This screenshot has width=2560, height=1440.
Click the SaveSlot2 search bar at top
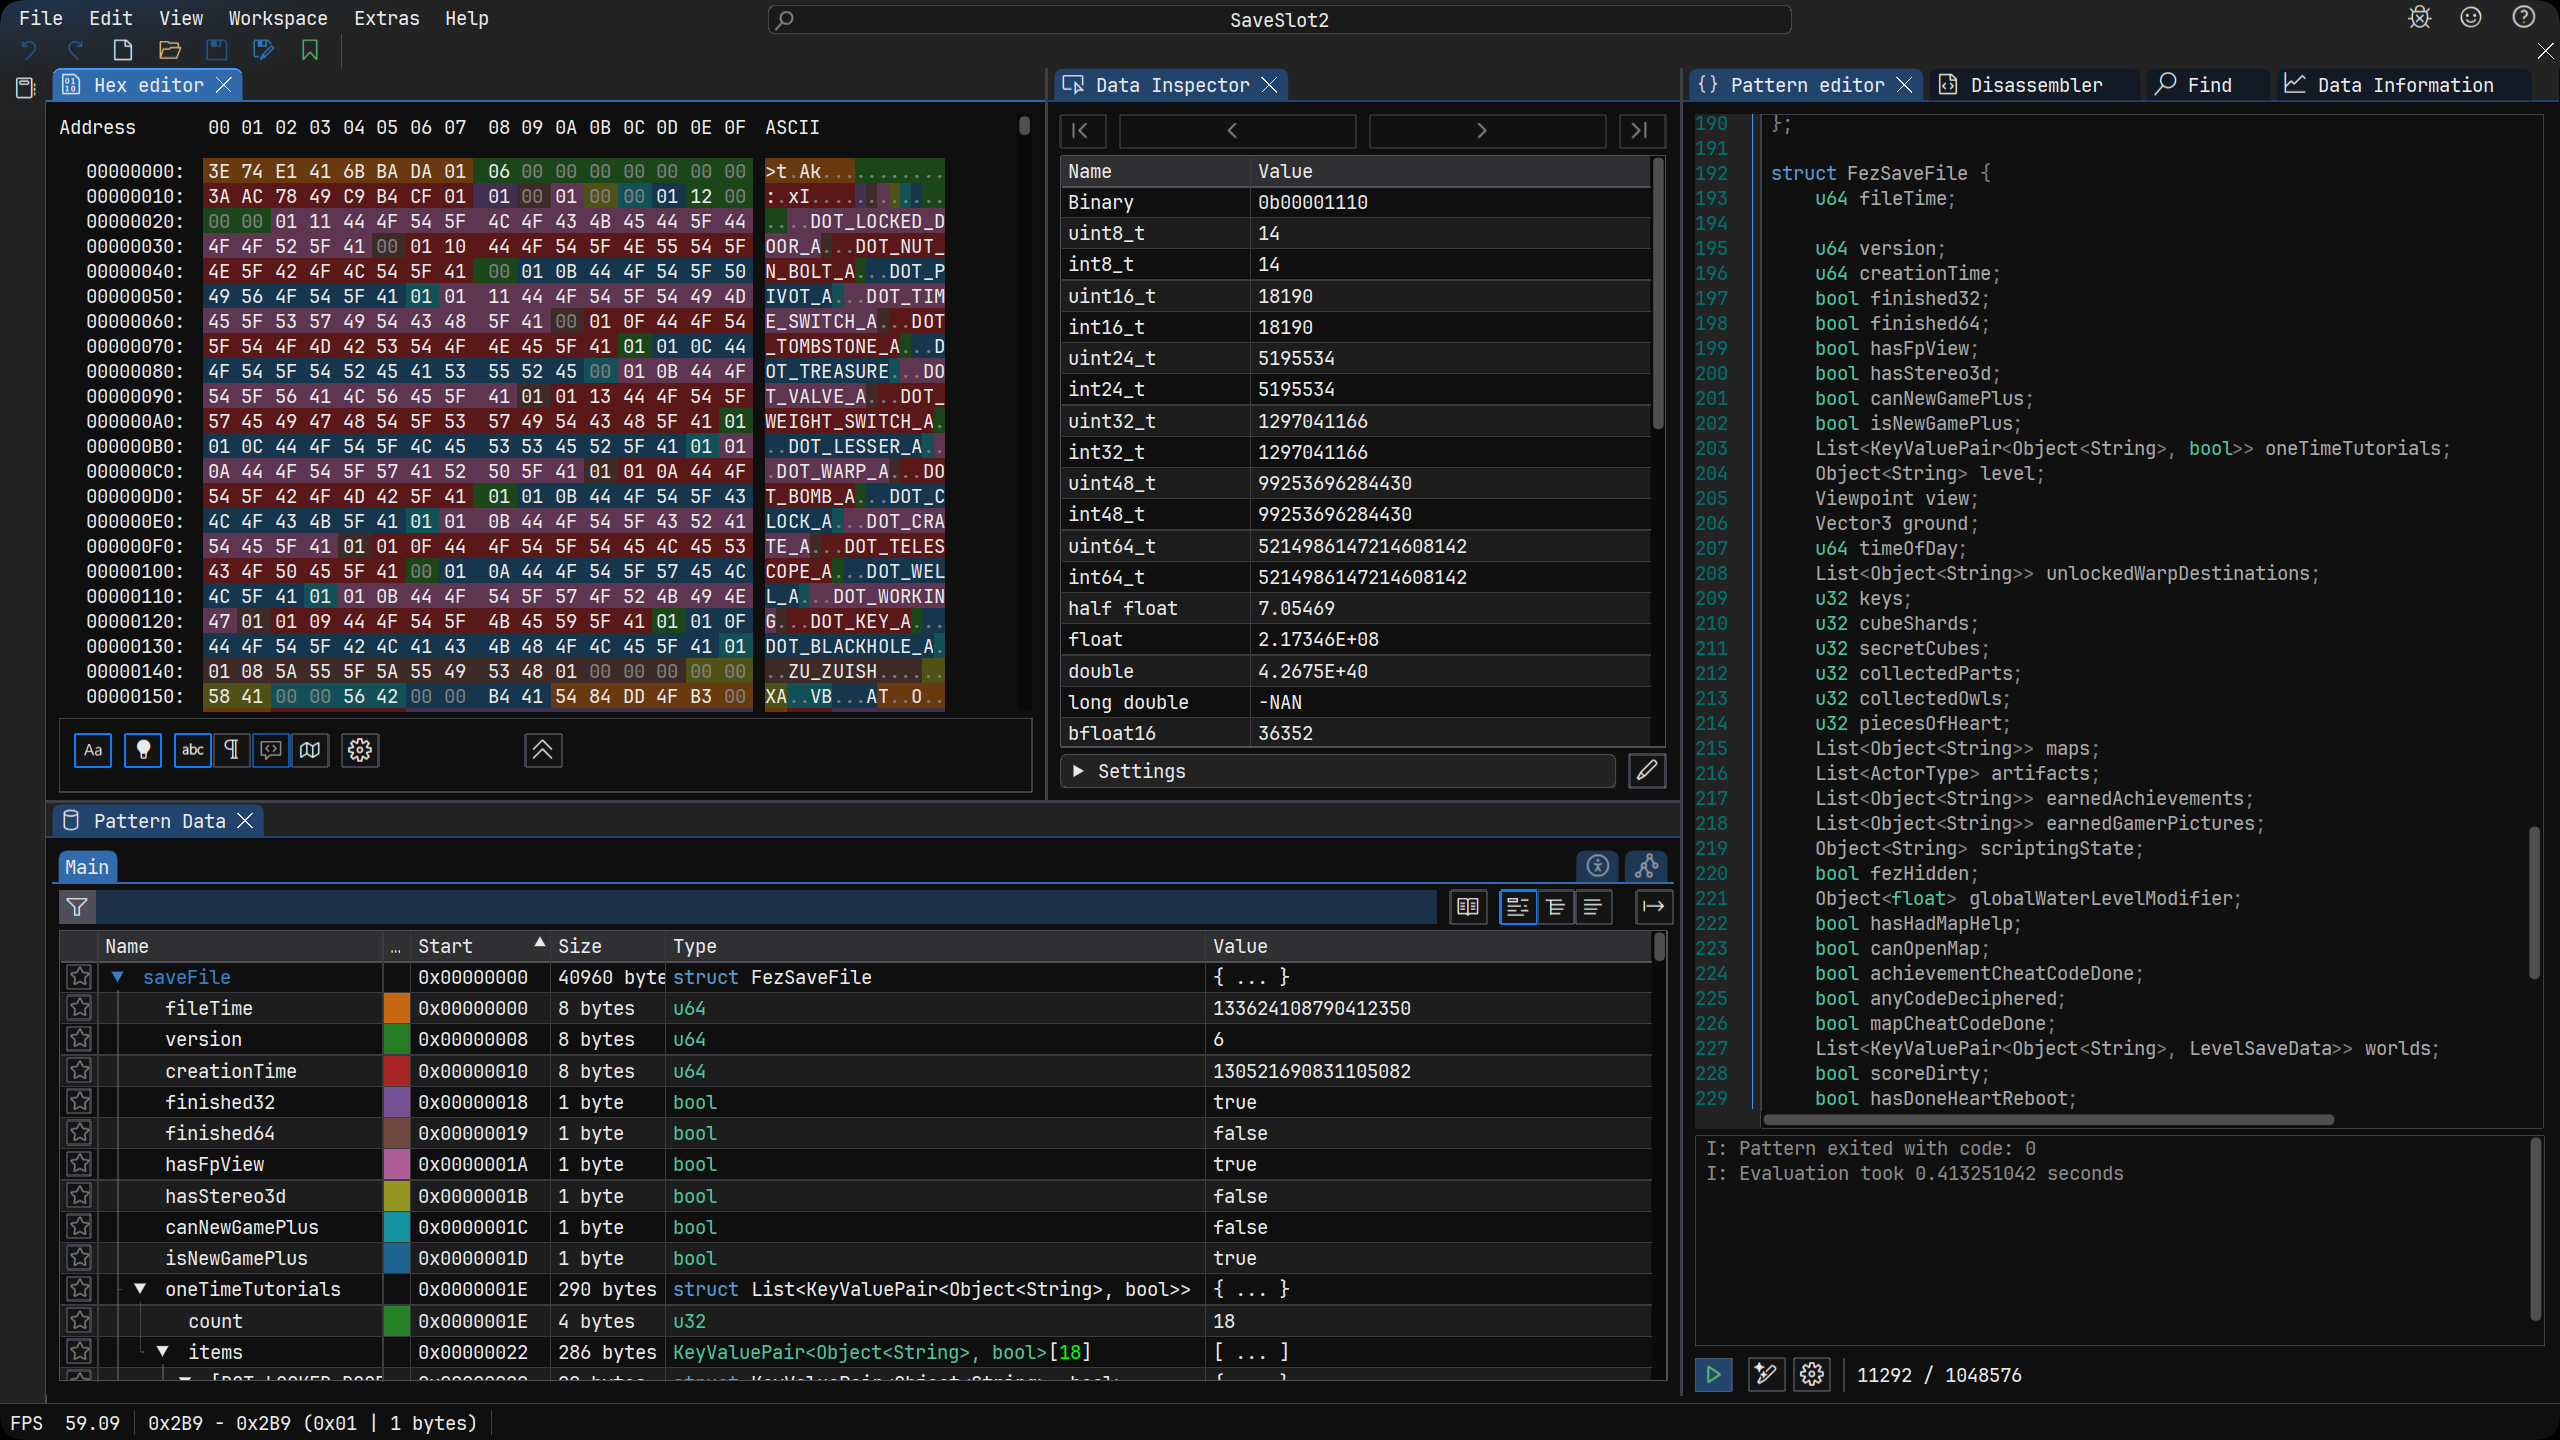pos(1279,19)
